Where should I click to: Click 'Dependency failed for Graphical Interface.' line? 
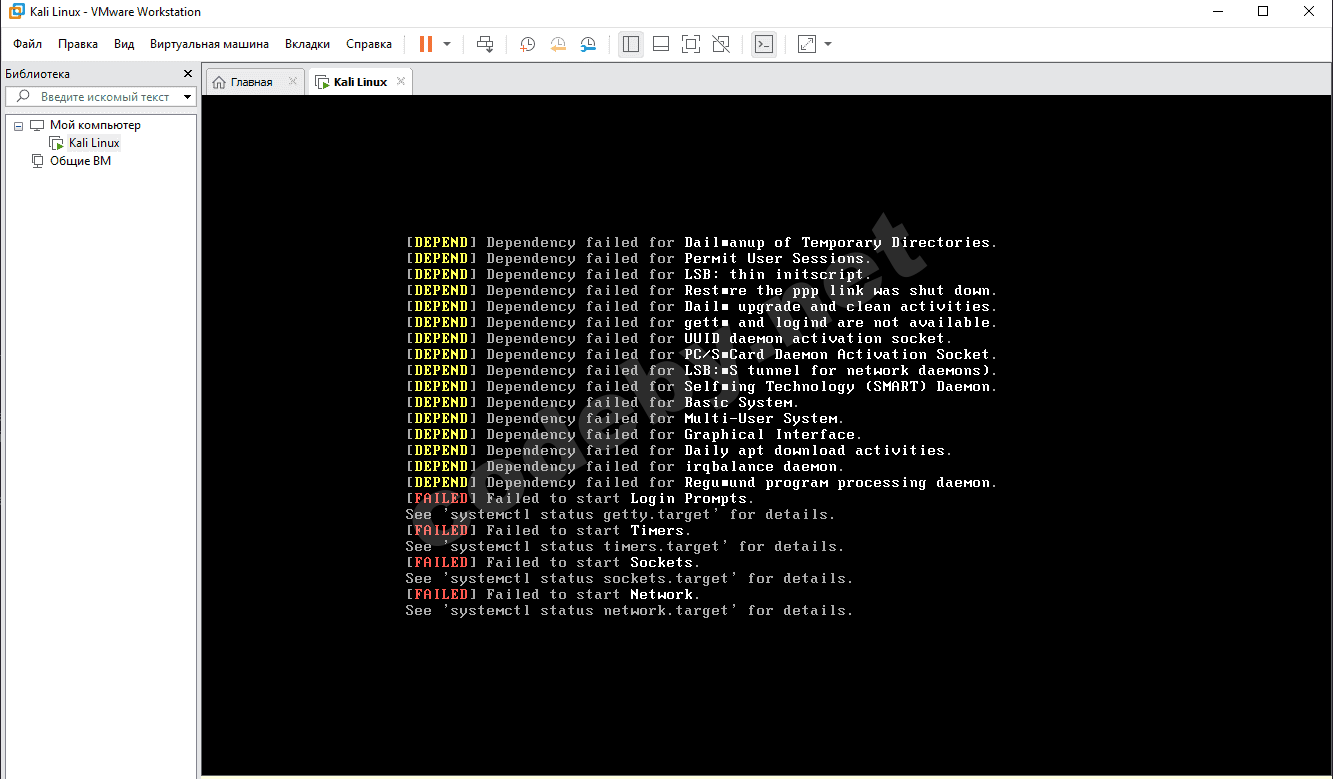634,434
